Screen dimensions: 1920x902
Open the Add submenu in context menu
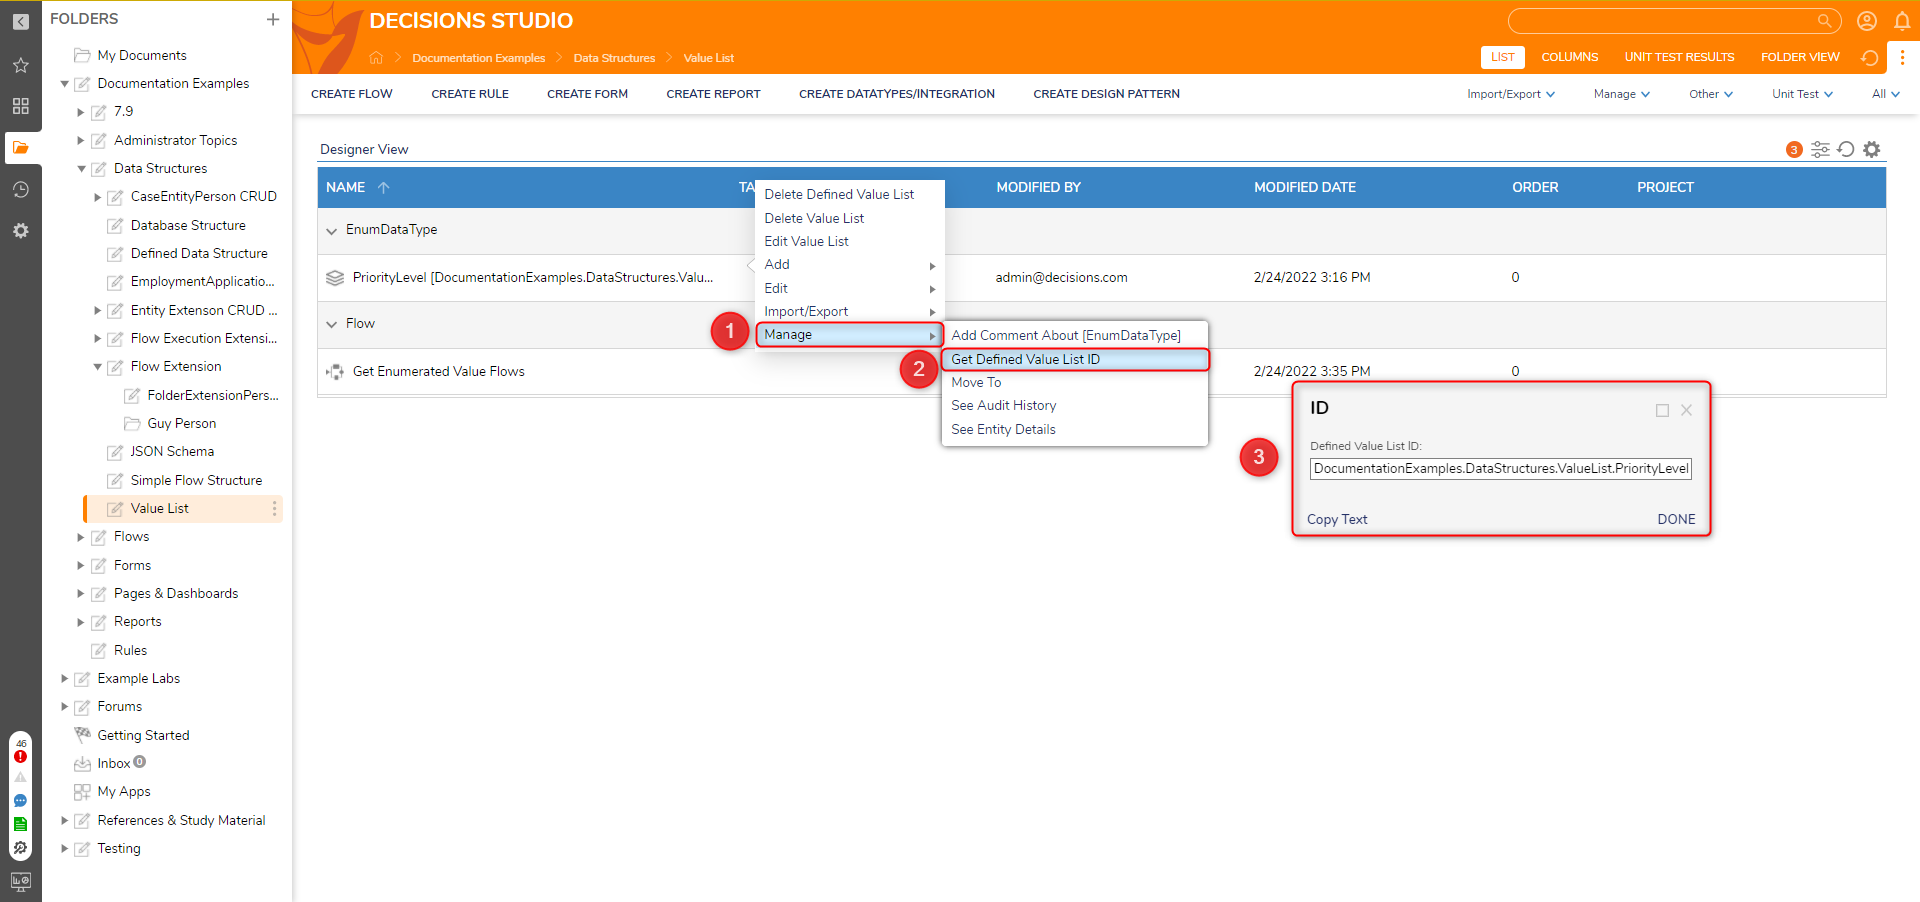click(849, 265)
